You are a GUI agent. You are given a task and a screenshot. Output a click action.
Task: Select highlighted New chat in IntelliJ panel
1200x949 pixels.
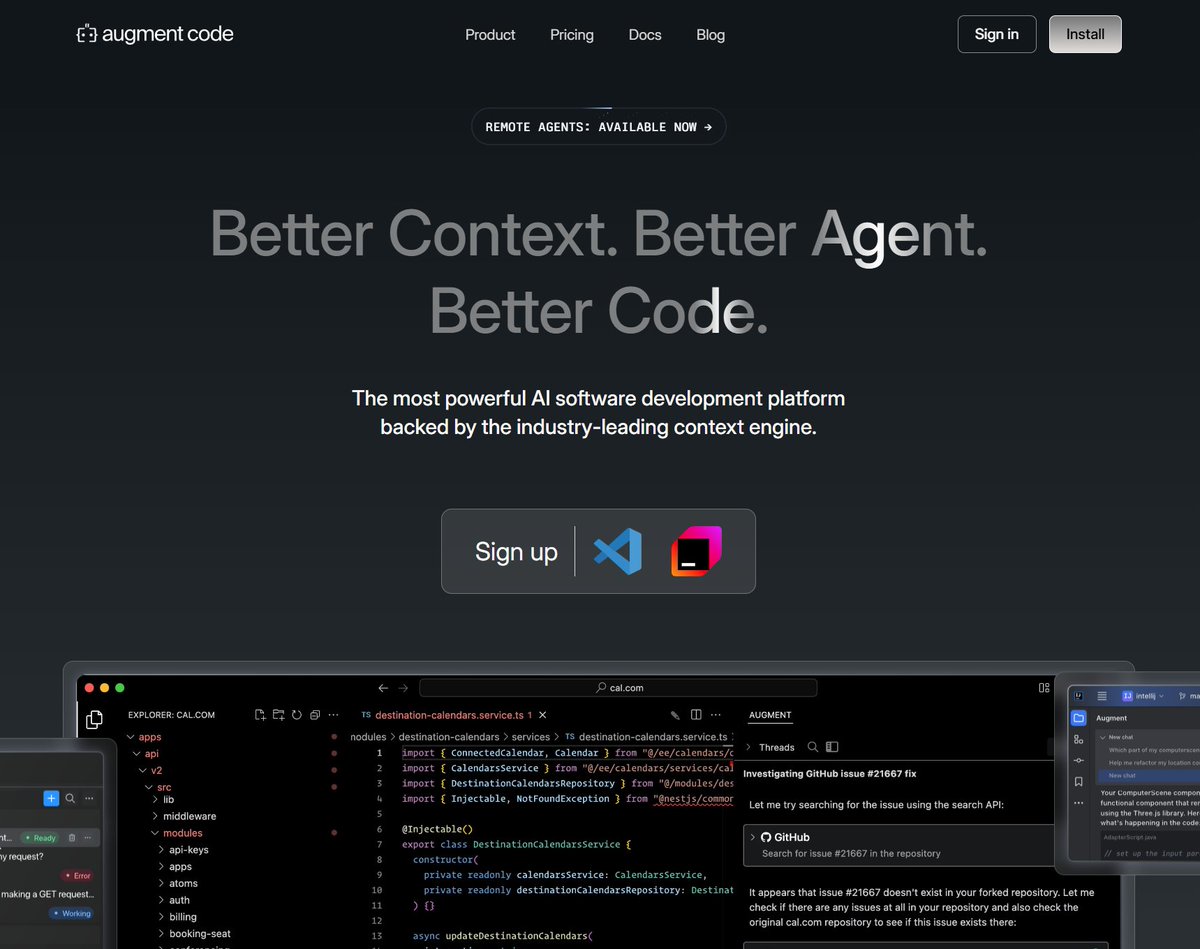(1148, 775)
